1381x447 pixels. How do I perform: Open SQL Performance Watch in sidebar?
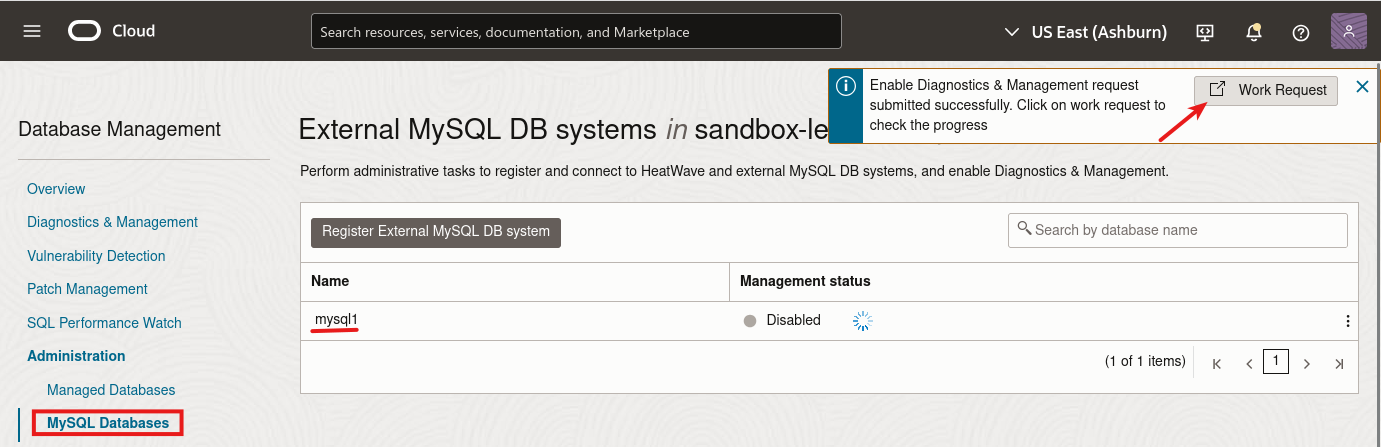(x=104, y=323)
